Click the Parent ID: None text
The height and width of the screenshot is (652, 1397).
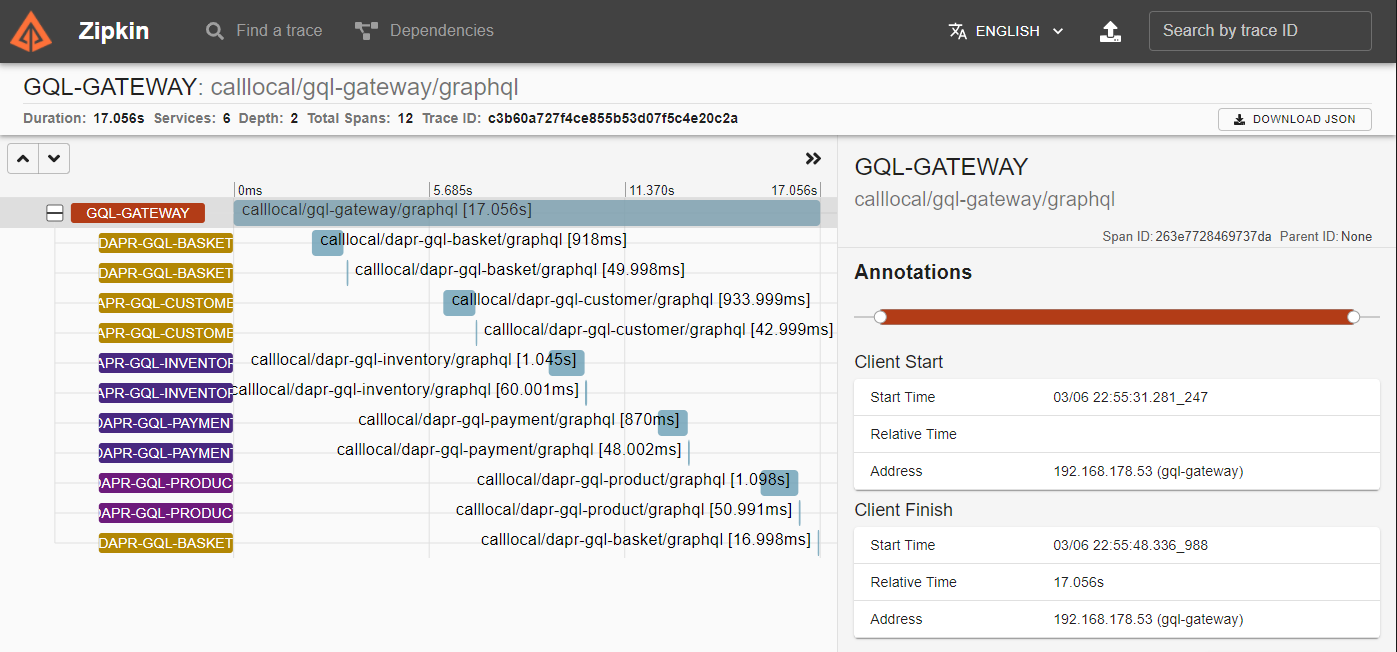click(1326, 237)
